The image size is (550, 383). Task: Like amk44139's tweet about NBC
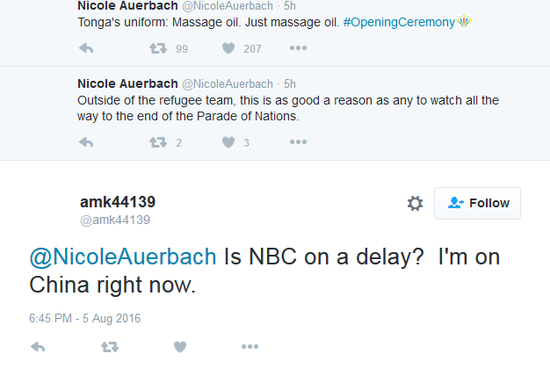click(180, 347)
